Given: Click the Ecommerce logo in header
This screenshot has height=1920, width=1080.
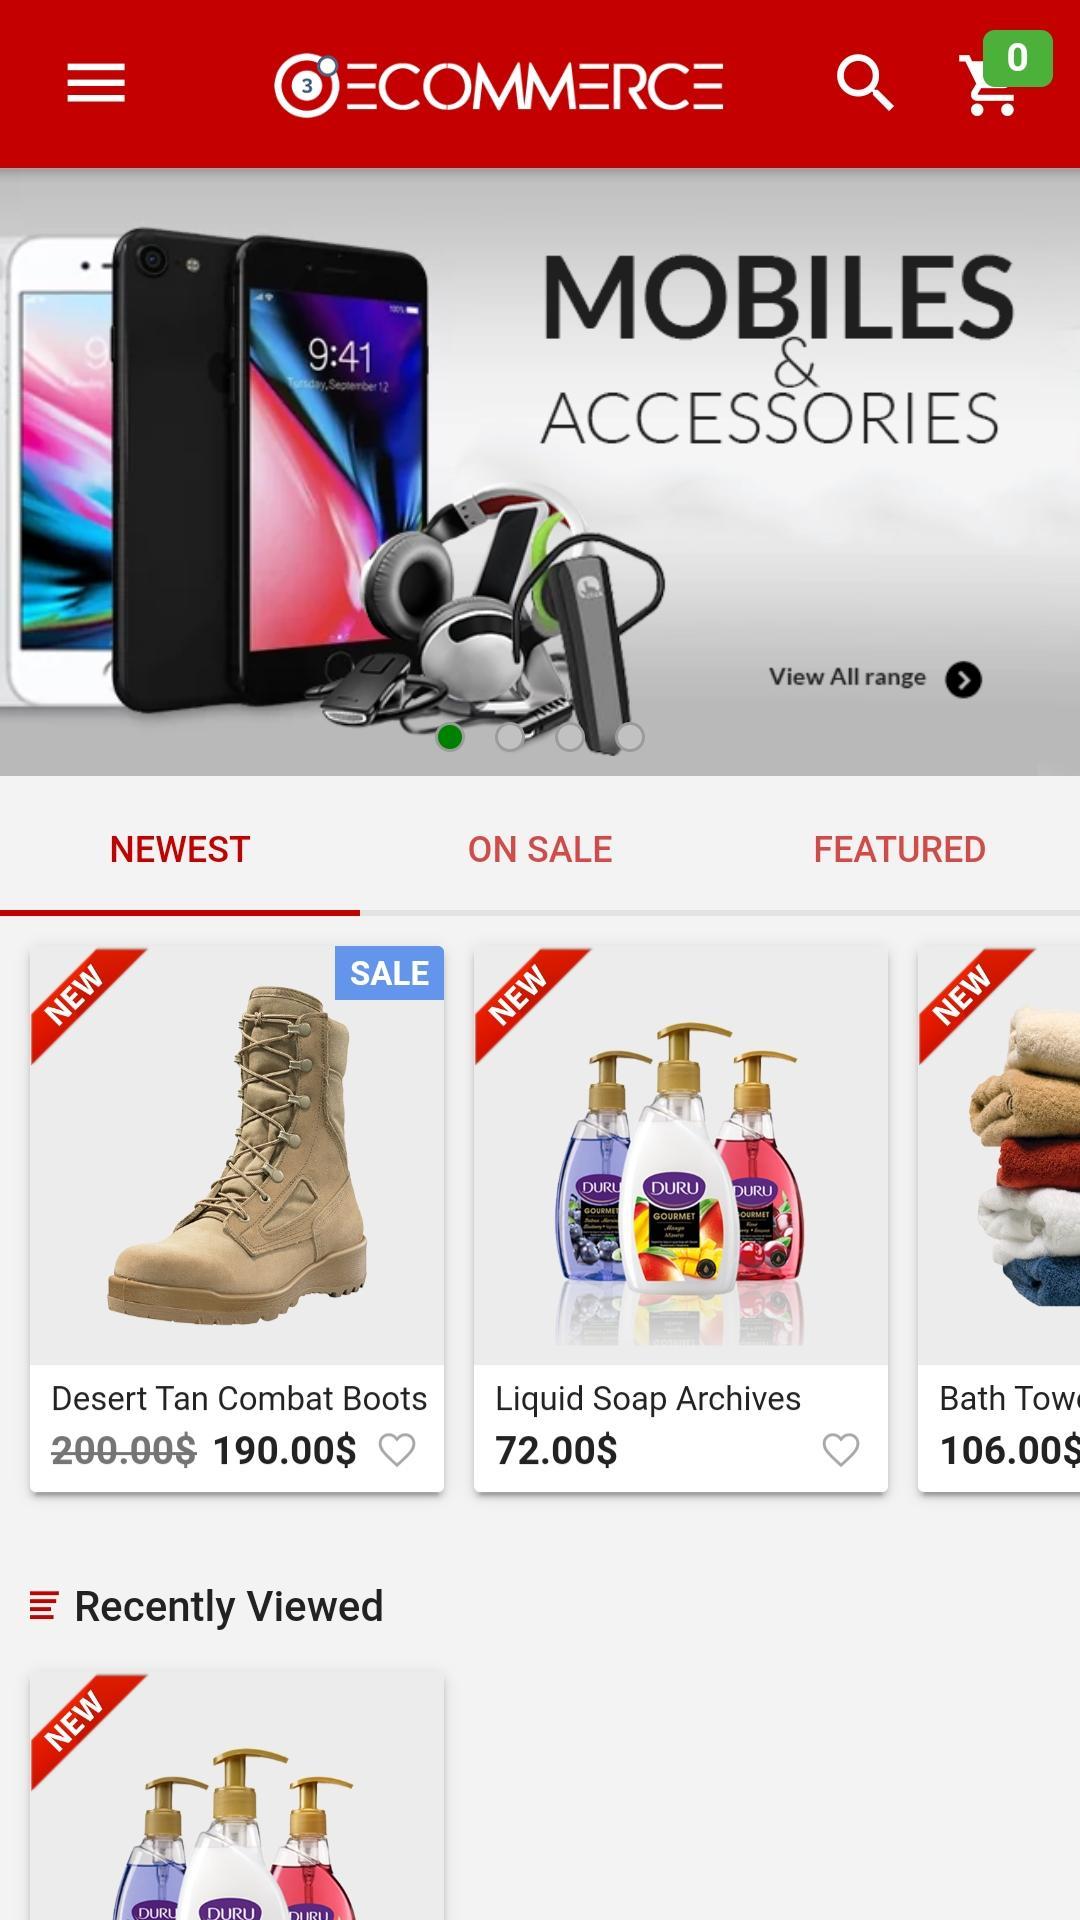Looking at the screenshot, I should [x=498, y=85].
